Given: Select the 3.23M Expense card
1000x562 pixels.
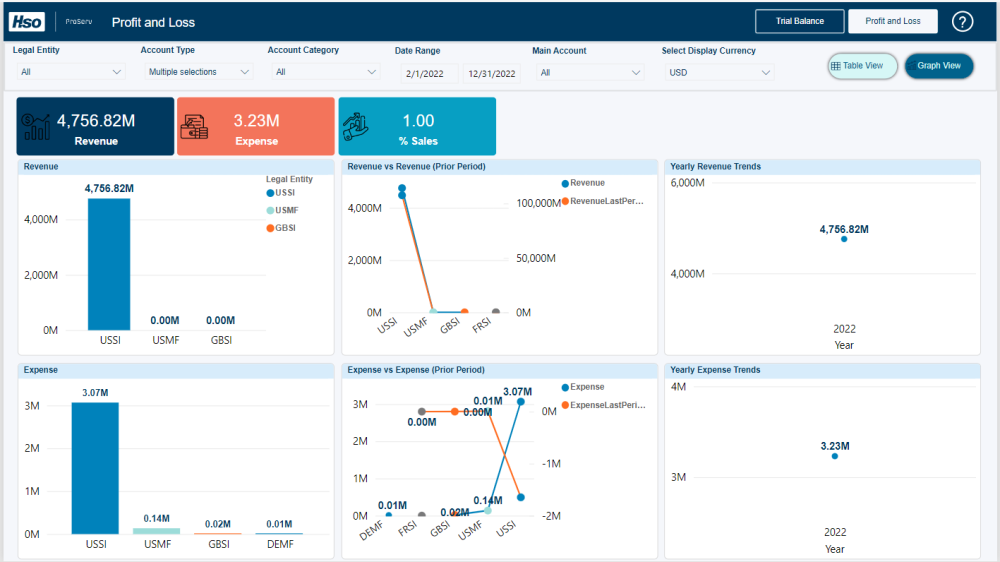Looking at the screenshot, I should coord(256,126).
